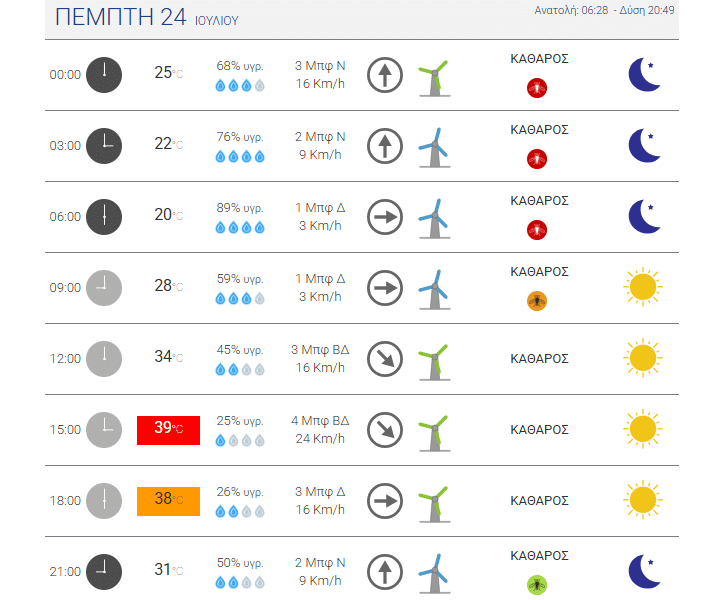
Task: Click the orange 38°C temperature box
Action: [169, 501]
